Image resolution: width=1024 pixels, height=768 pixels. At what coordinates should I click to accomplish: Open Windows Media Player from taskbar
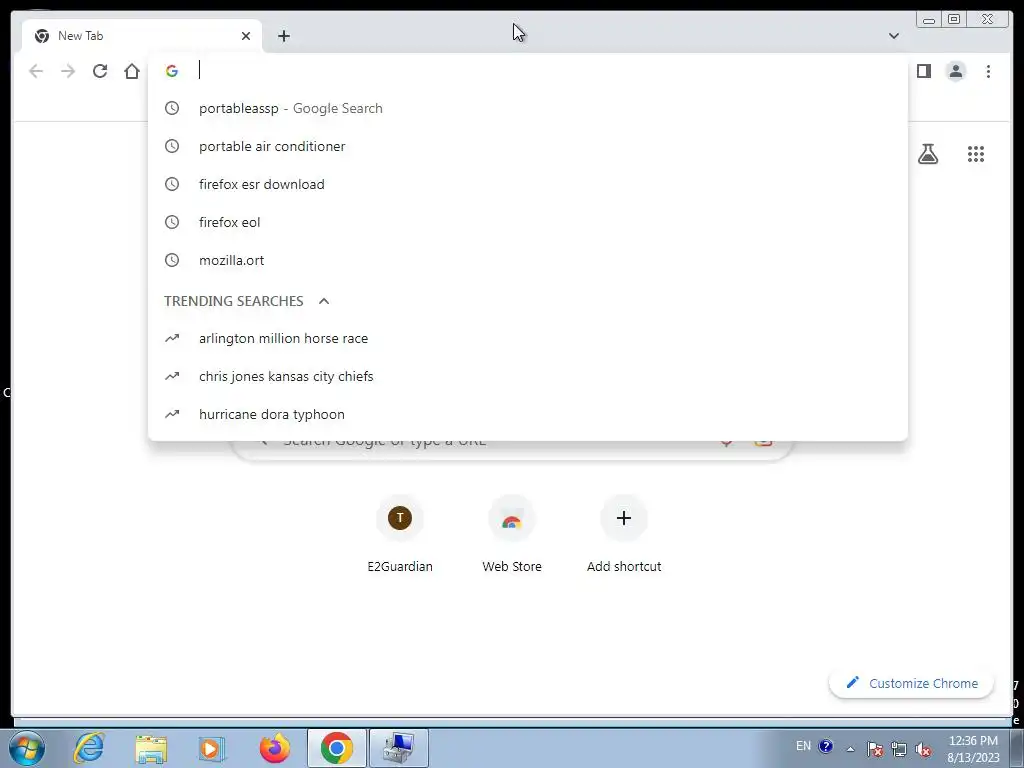pyautogui.click(x=211, y=748)
